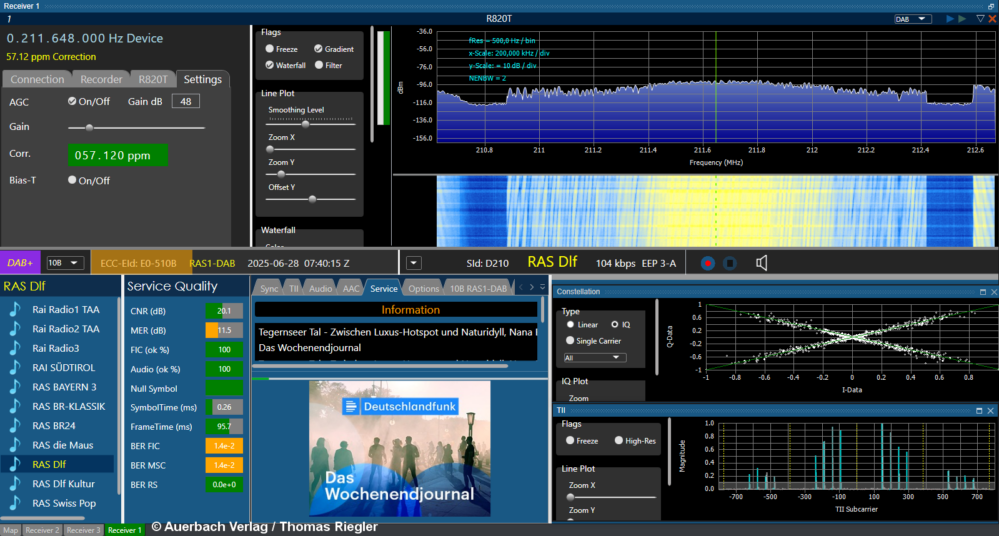
Task: Click the music note icon for Rai Radio2 TAA
Action: (15, 329)
